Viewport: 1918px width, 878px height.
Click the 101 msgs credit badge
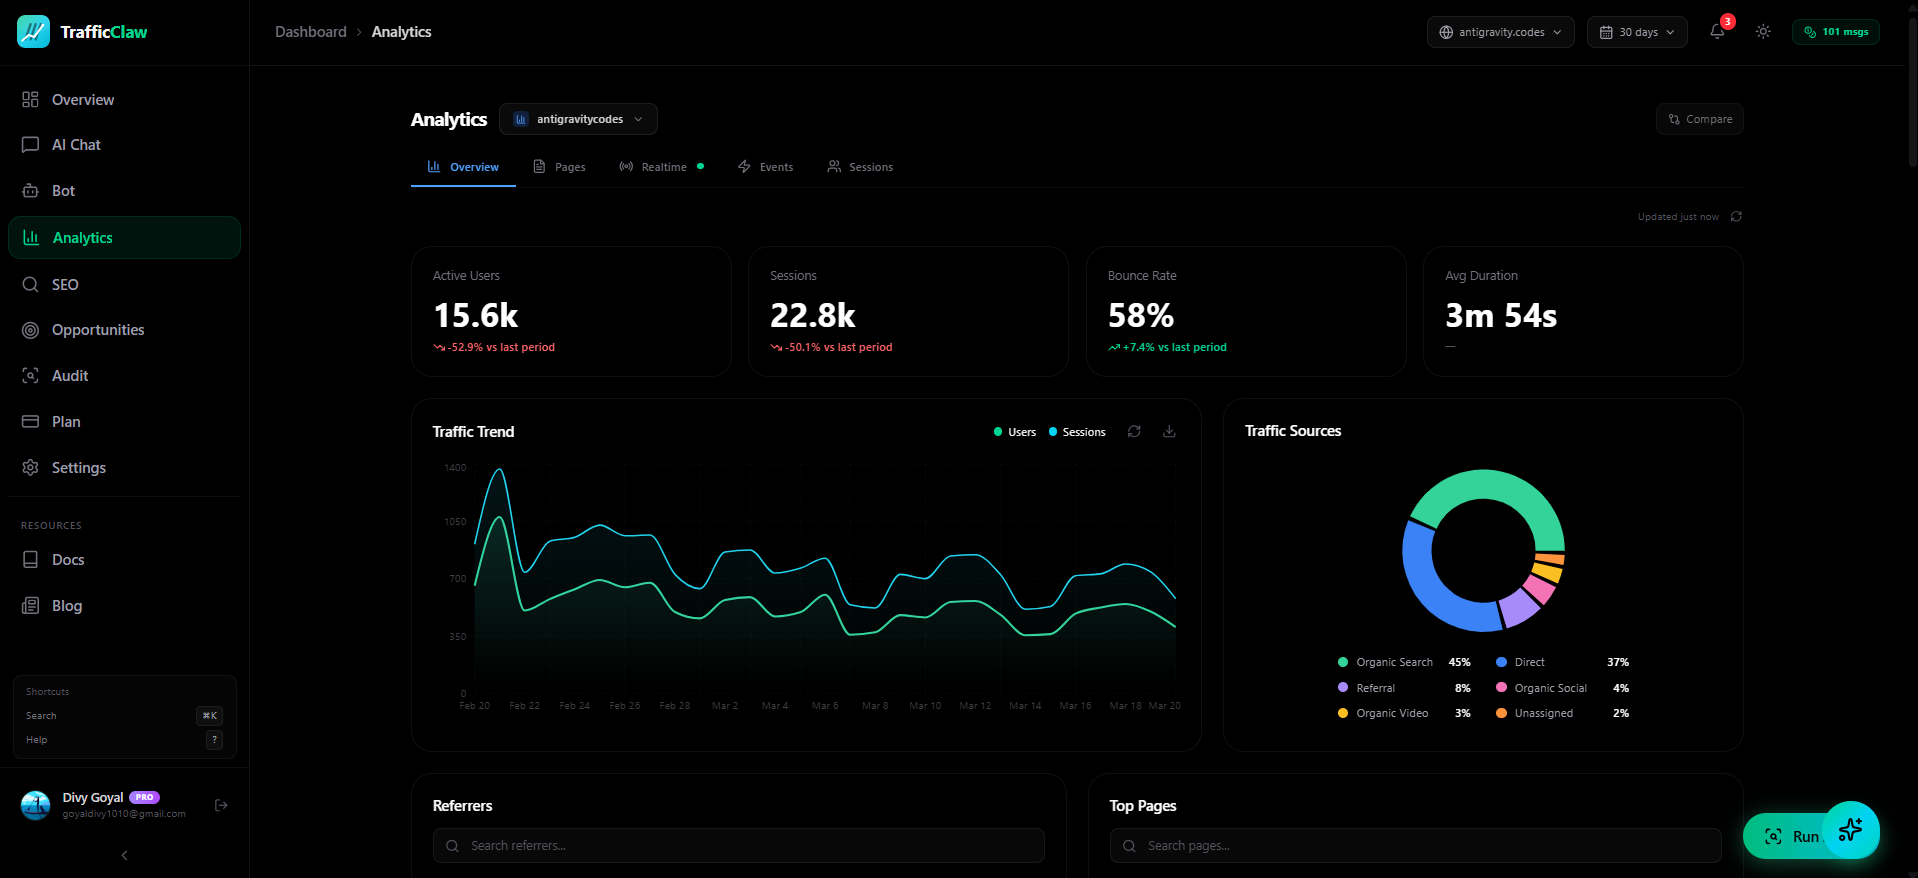tap(1836, 32)
